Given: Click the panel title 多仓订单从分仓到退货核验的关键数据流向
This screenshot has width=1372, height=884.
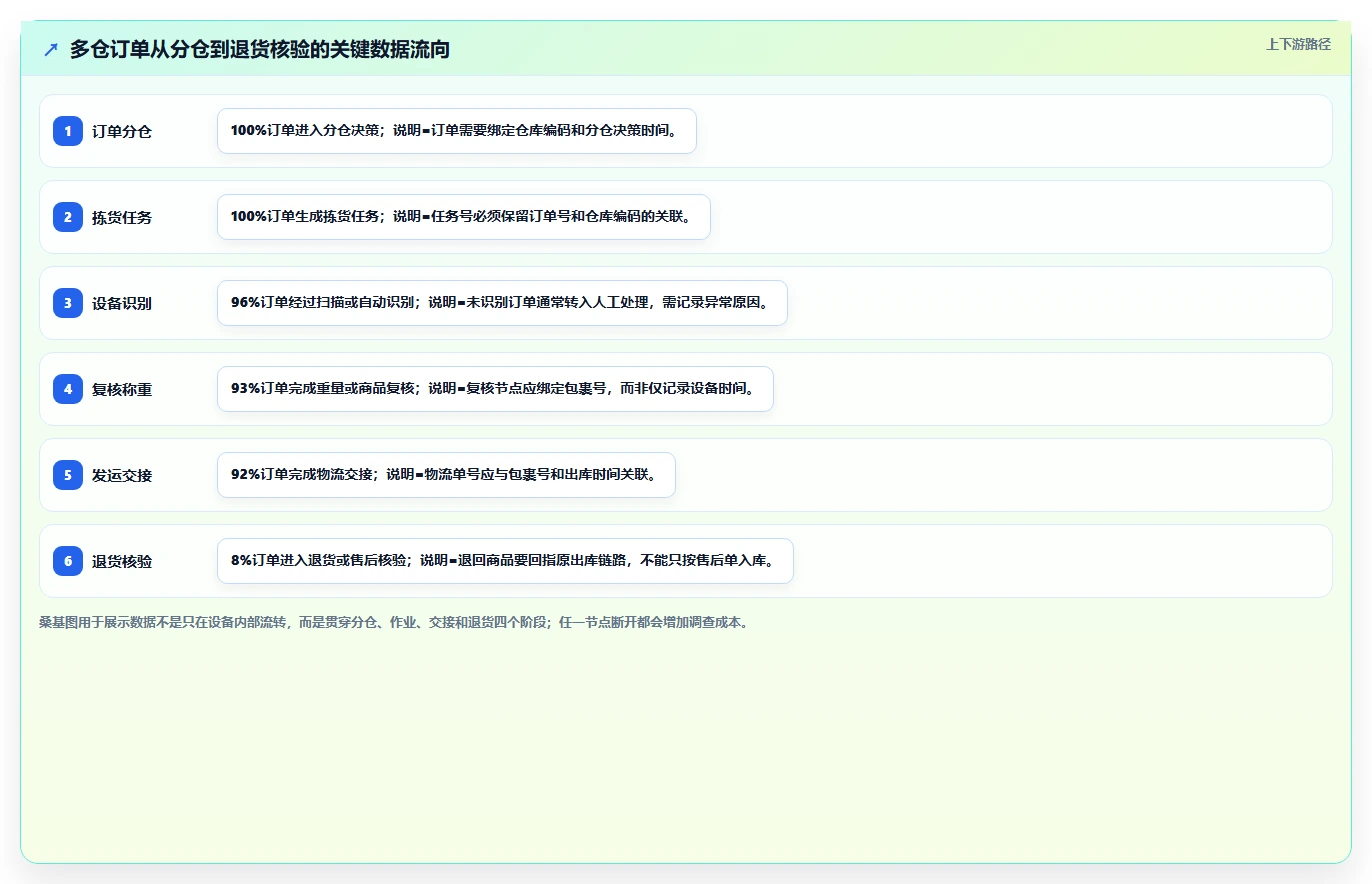Looking at the screenshot, I should [x=260, y=50].
